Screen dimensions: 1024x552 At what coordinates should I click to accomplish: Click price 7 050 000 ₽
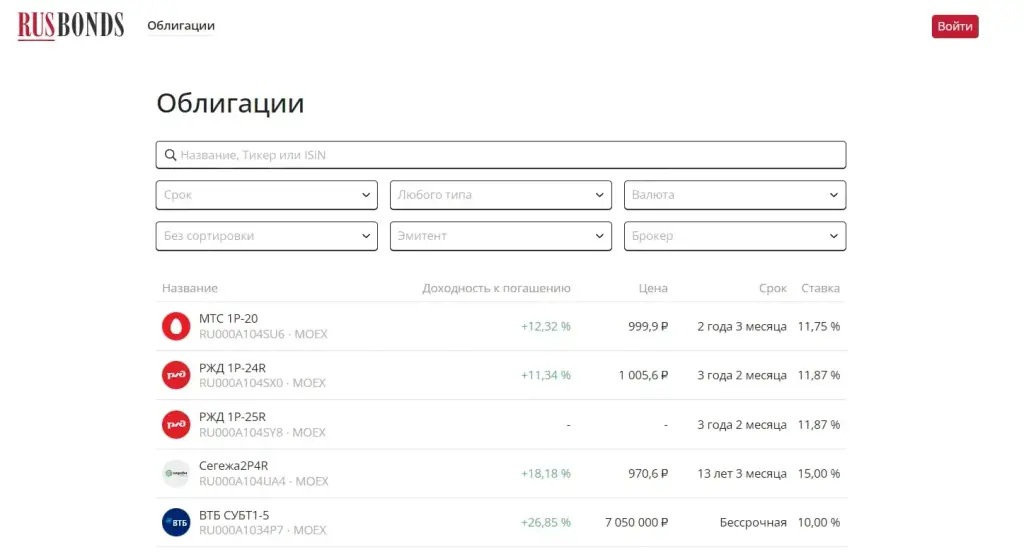636,523
